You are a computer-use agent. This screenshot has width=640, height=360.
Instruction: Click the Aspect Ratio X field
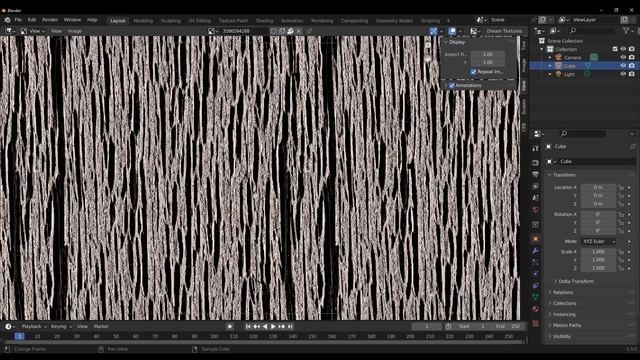(488, 54)
